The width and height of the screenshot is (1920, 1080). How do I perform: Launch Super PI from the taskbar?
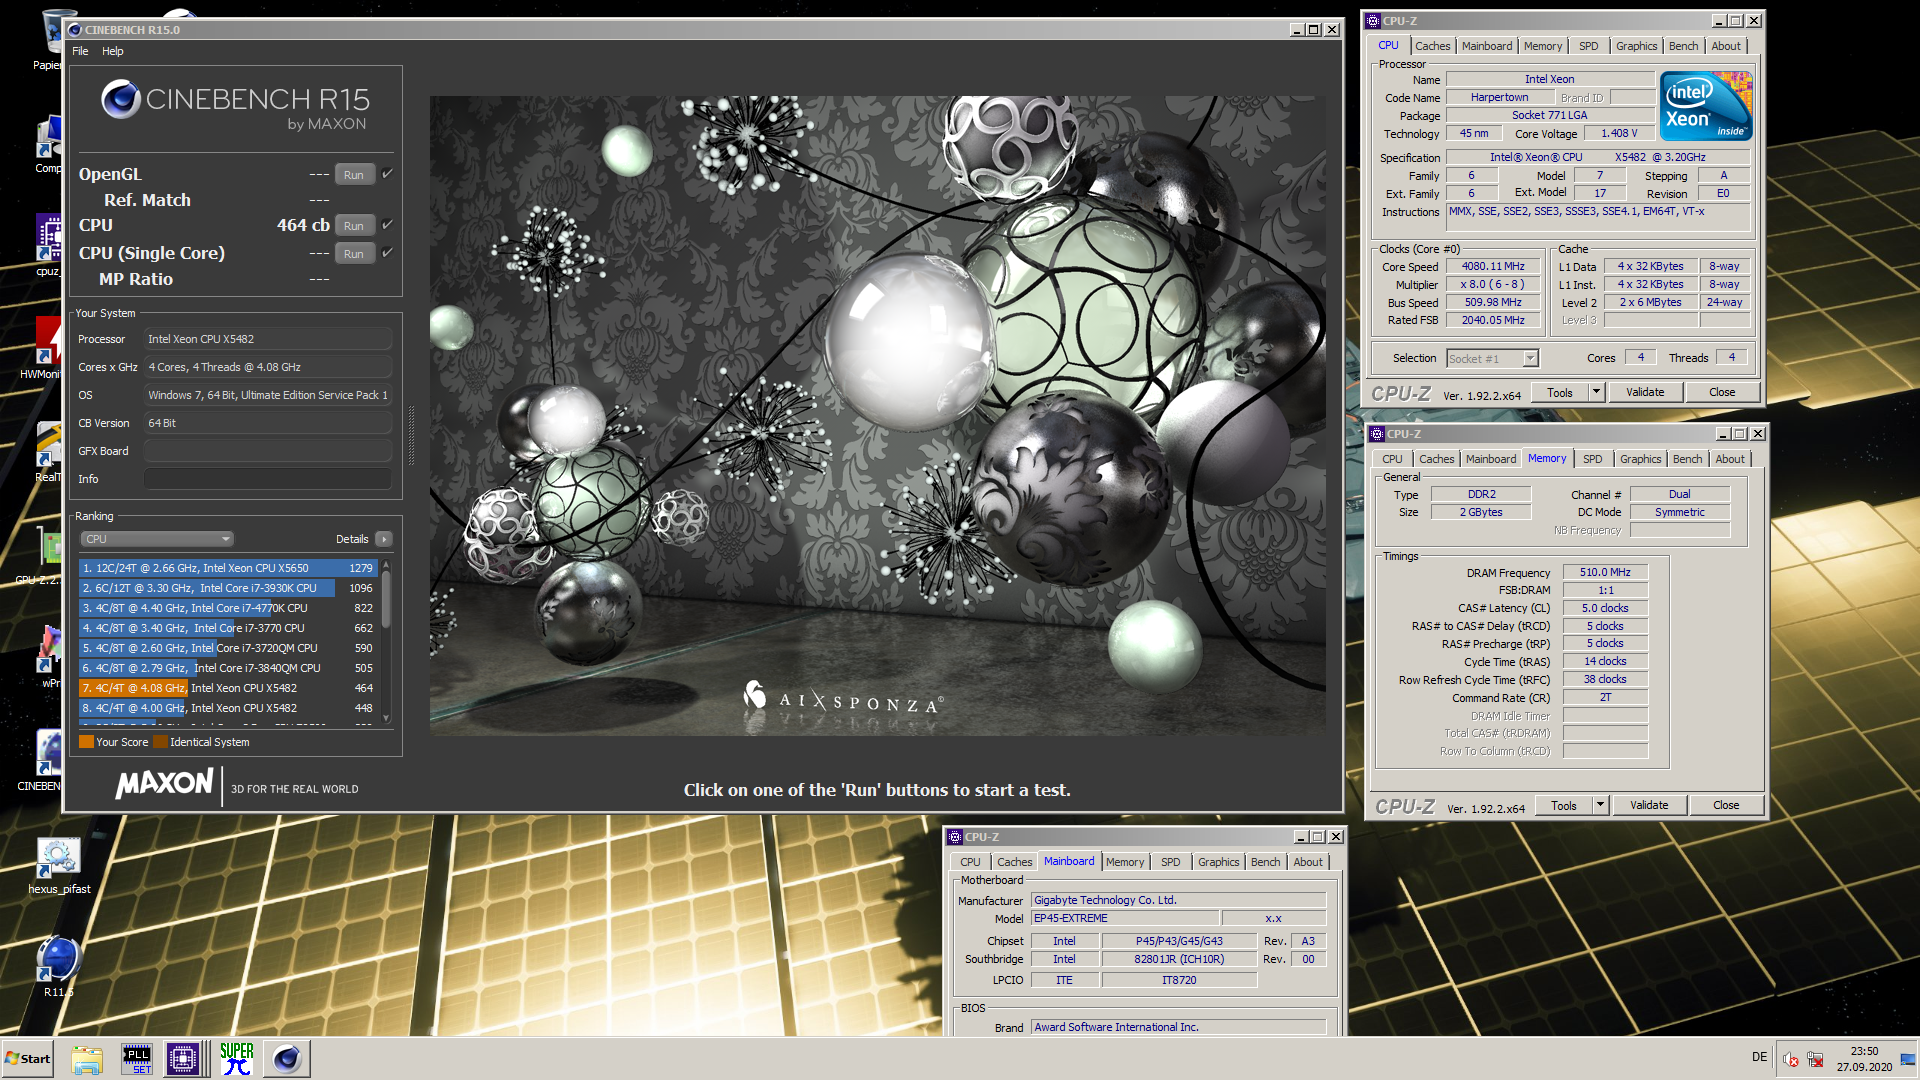point(237,1059)
